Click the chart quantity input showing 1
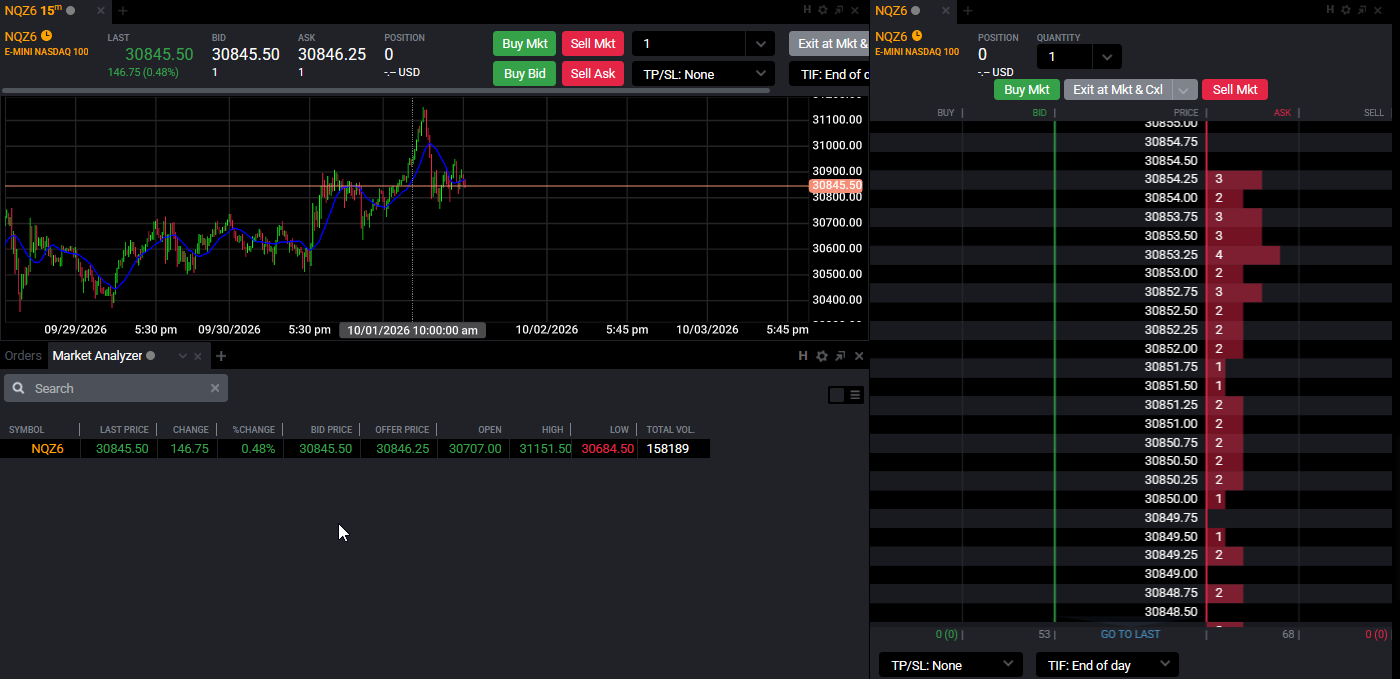Image resolution: width=1400 pixels, height=679 pixels. 689,44
